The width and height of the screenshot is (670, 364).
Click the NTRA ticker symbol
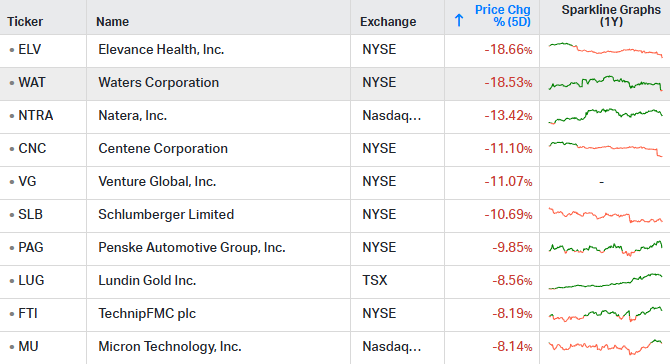coord(35,115)
